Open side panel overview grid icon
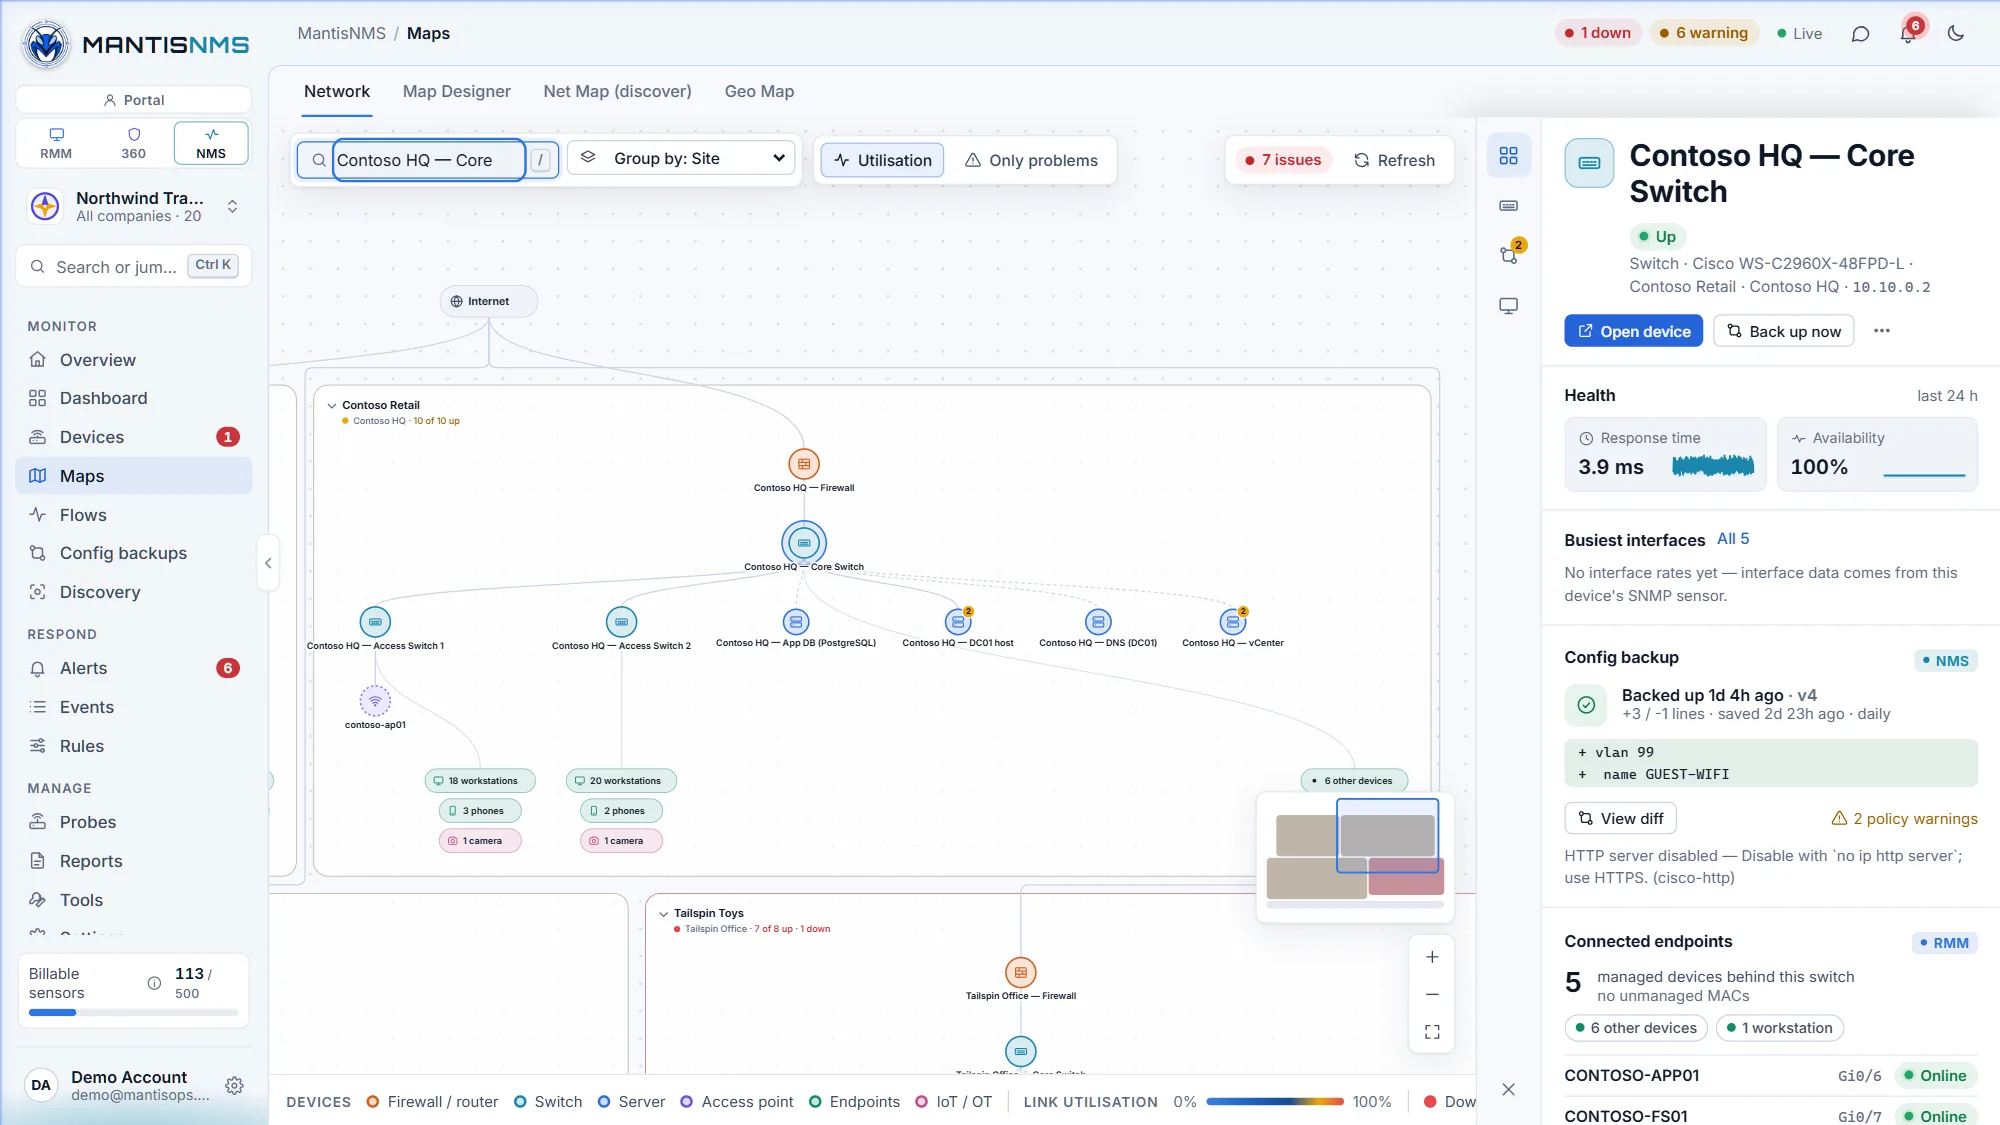 click(x=1508, y=155)
